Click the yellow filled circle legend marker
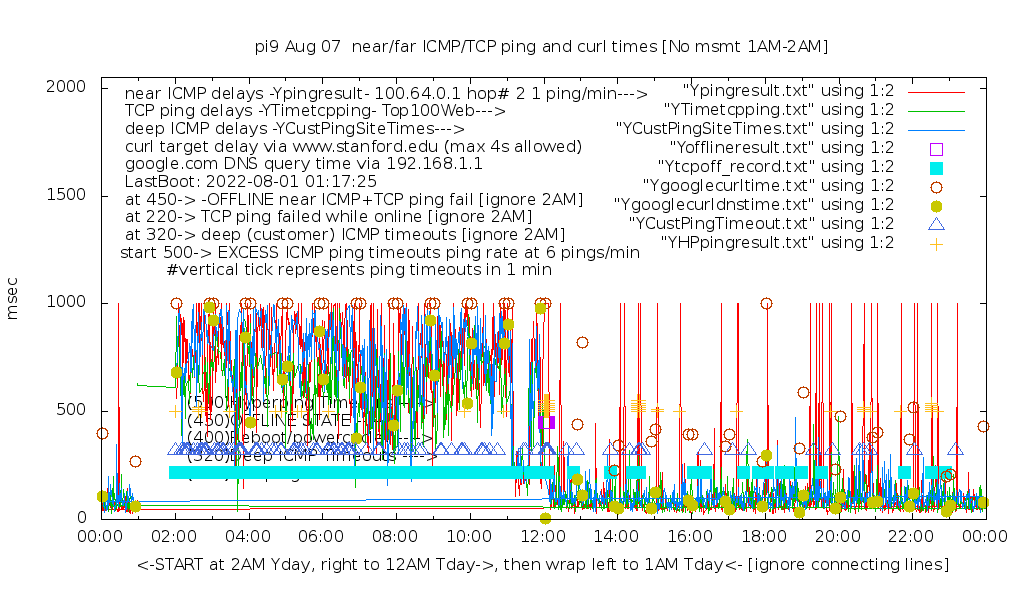Image resolution: width=1020 pixels, height=600 pixels. (x=936, y=205)
